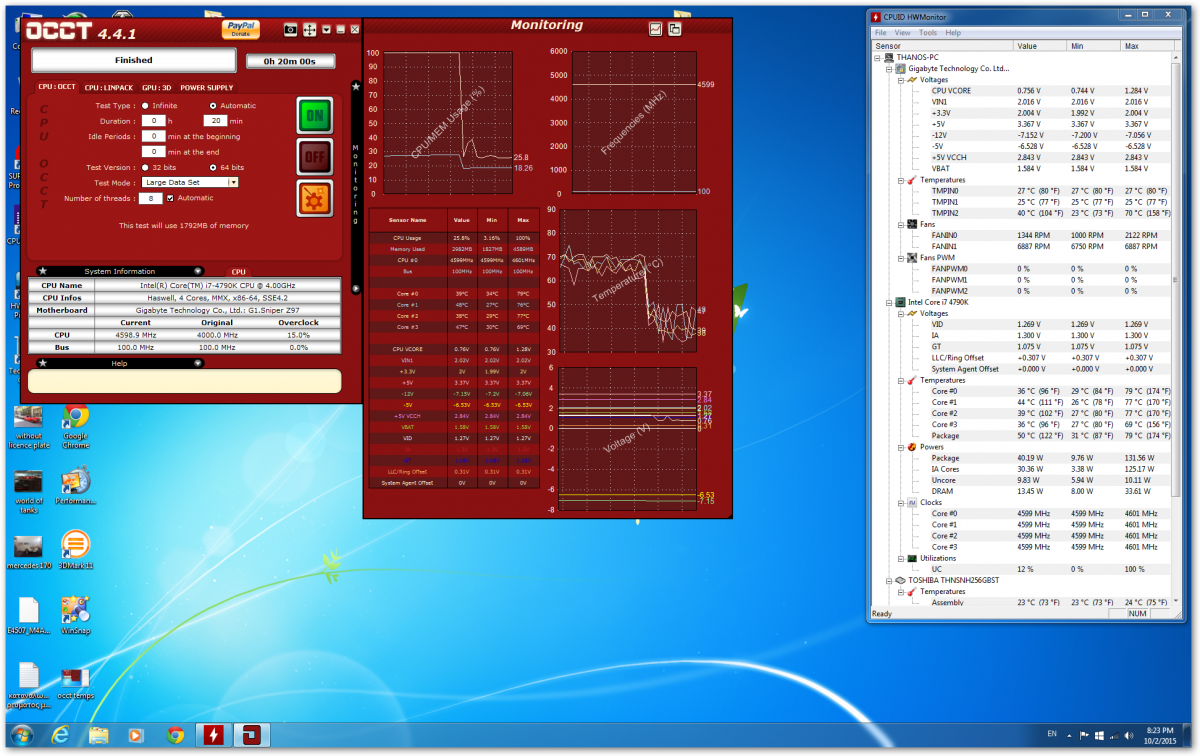
Task: Click the Finished status button in OCCT
Action: tap(134, 60)
